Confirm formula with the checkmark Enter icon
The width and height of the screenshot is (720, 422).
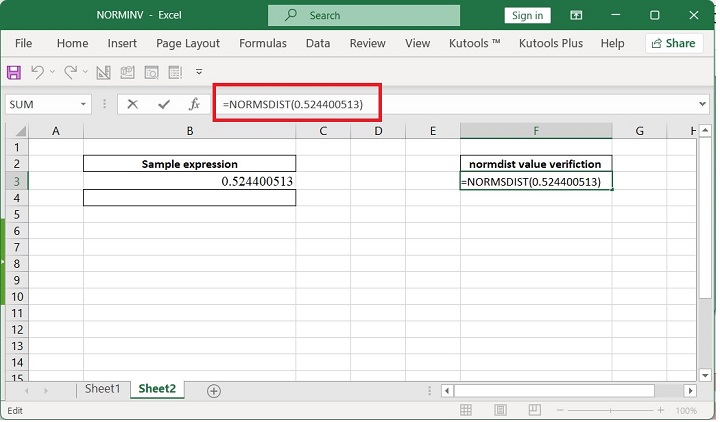[162, 104]
